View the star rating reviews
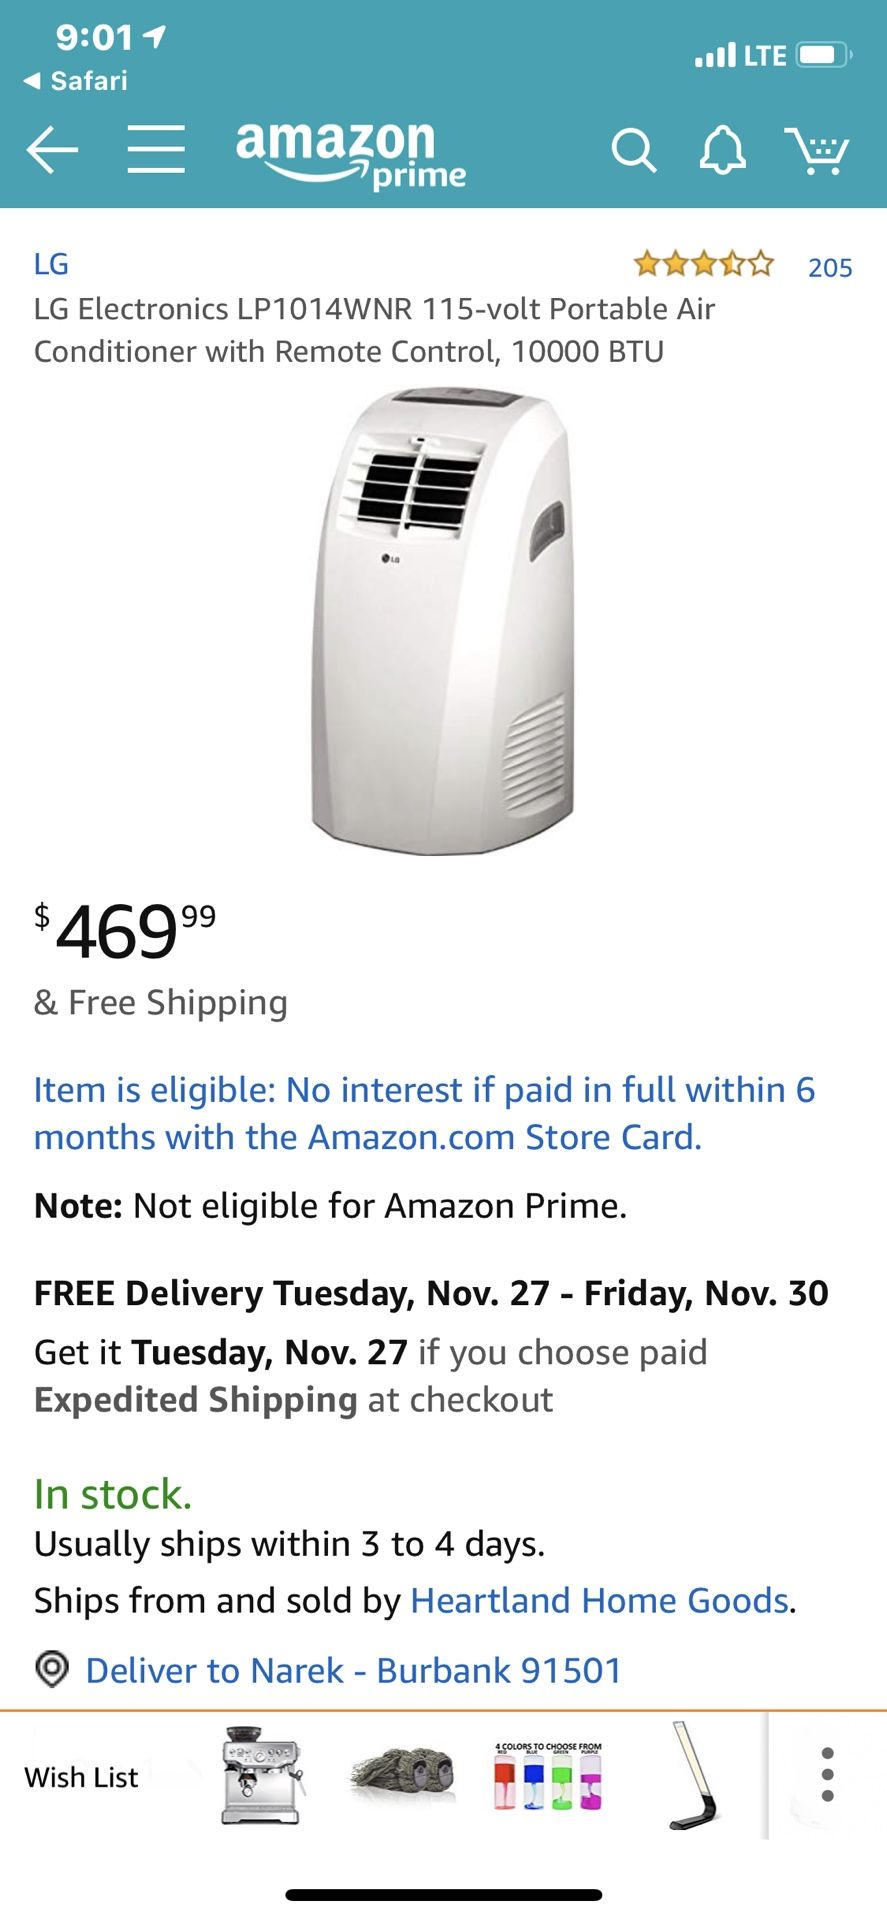Viewport: 887px width, 1920px height. coord(703,265)
